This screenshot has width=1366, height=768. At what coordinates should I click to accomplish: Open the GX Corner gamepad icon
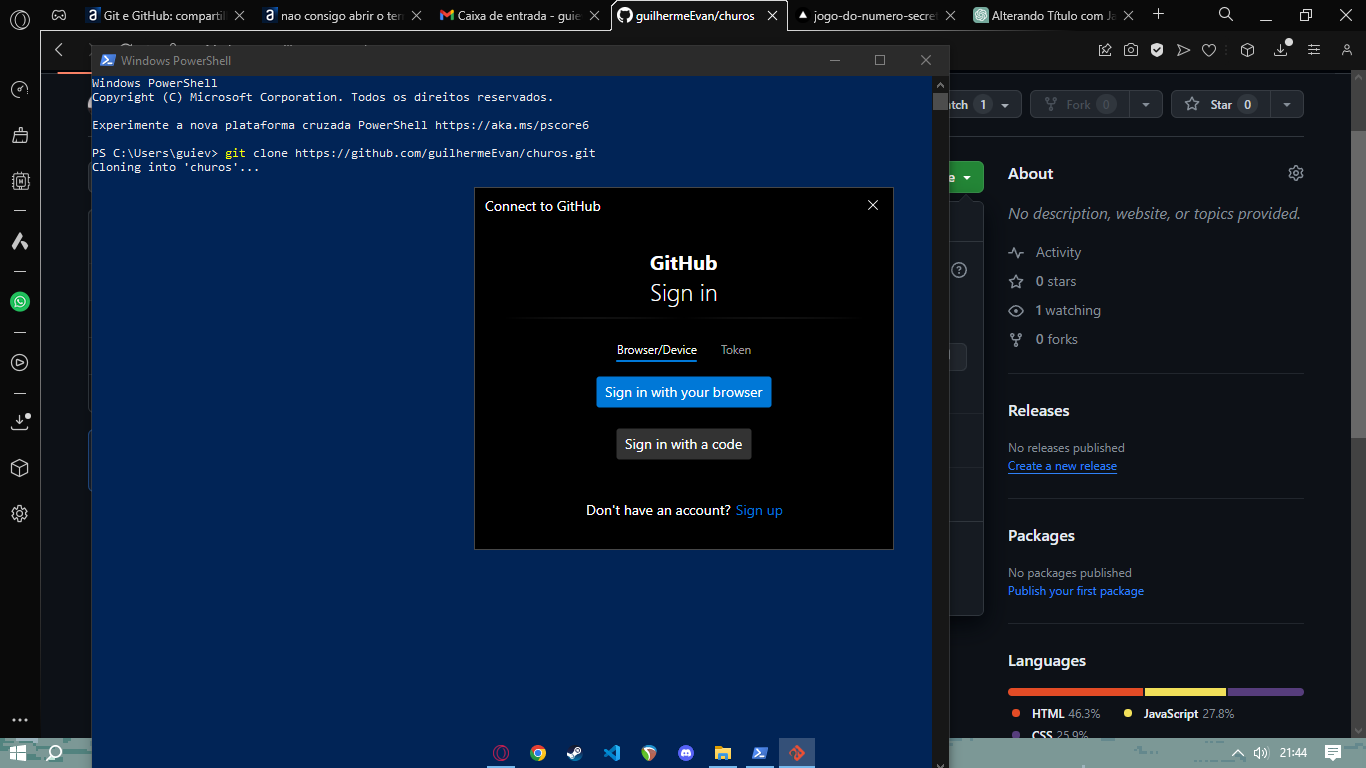pyautogui.click(x=59, y=15)
